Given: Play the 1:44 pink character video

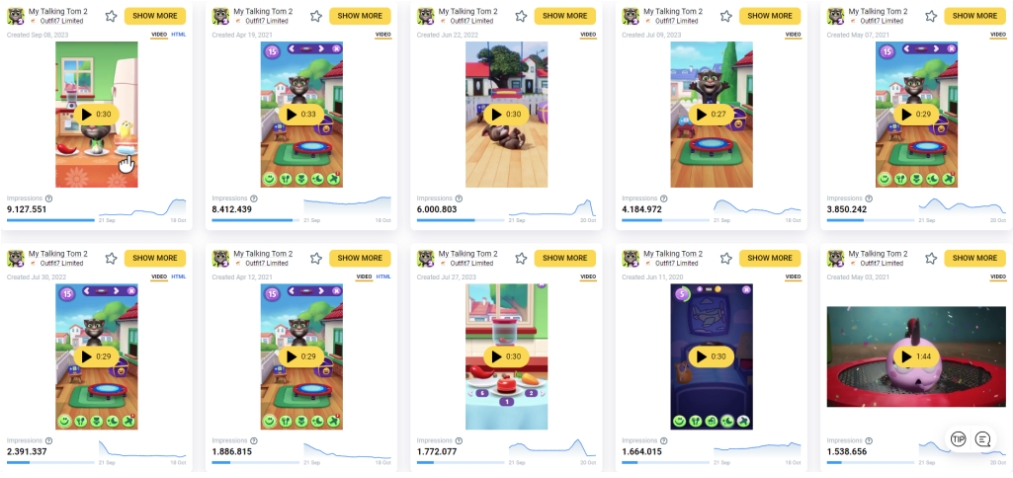Looking at the screenshot, I should coord(917,357).
